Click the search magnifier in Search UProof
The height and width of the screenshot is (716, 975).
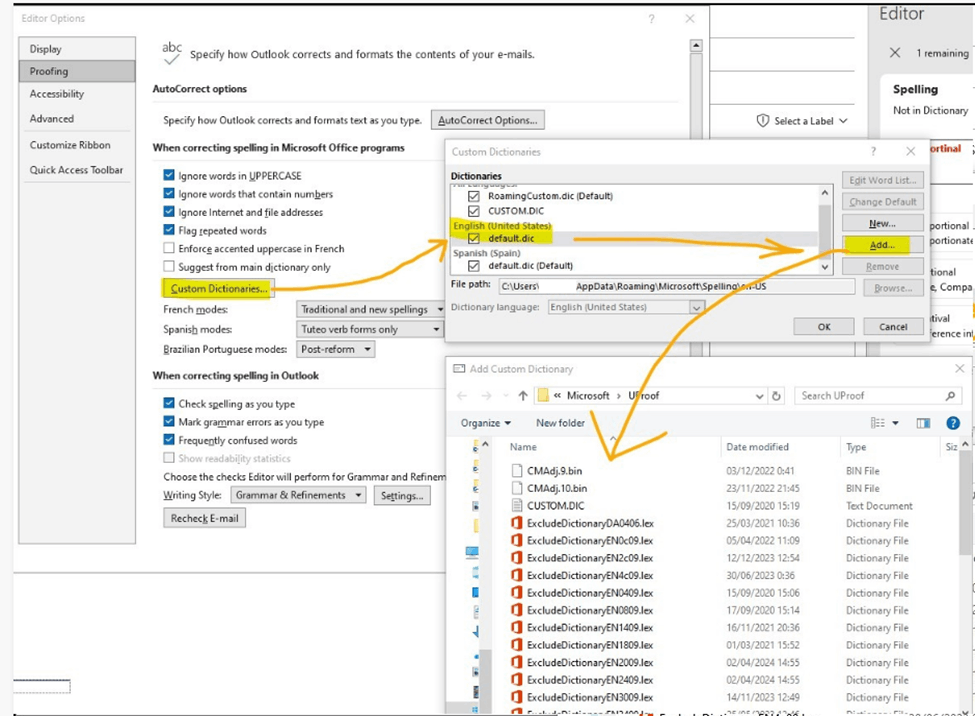pos(950,396)
